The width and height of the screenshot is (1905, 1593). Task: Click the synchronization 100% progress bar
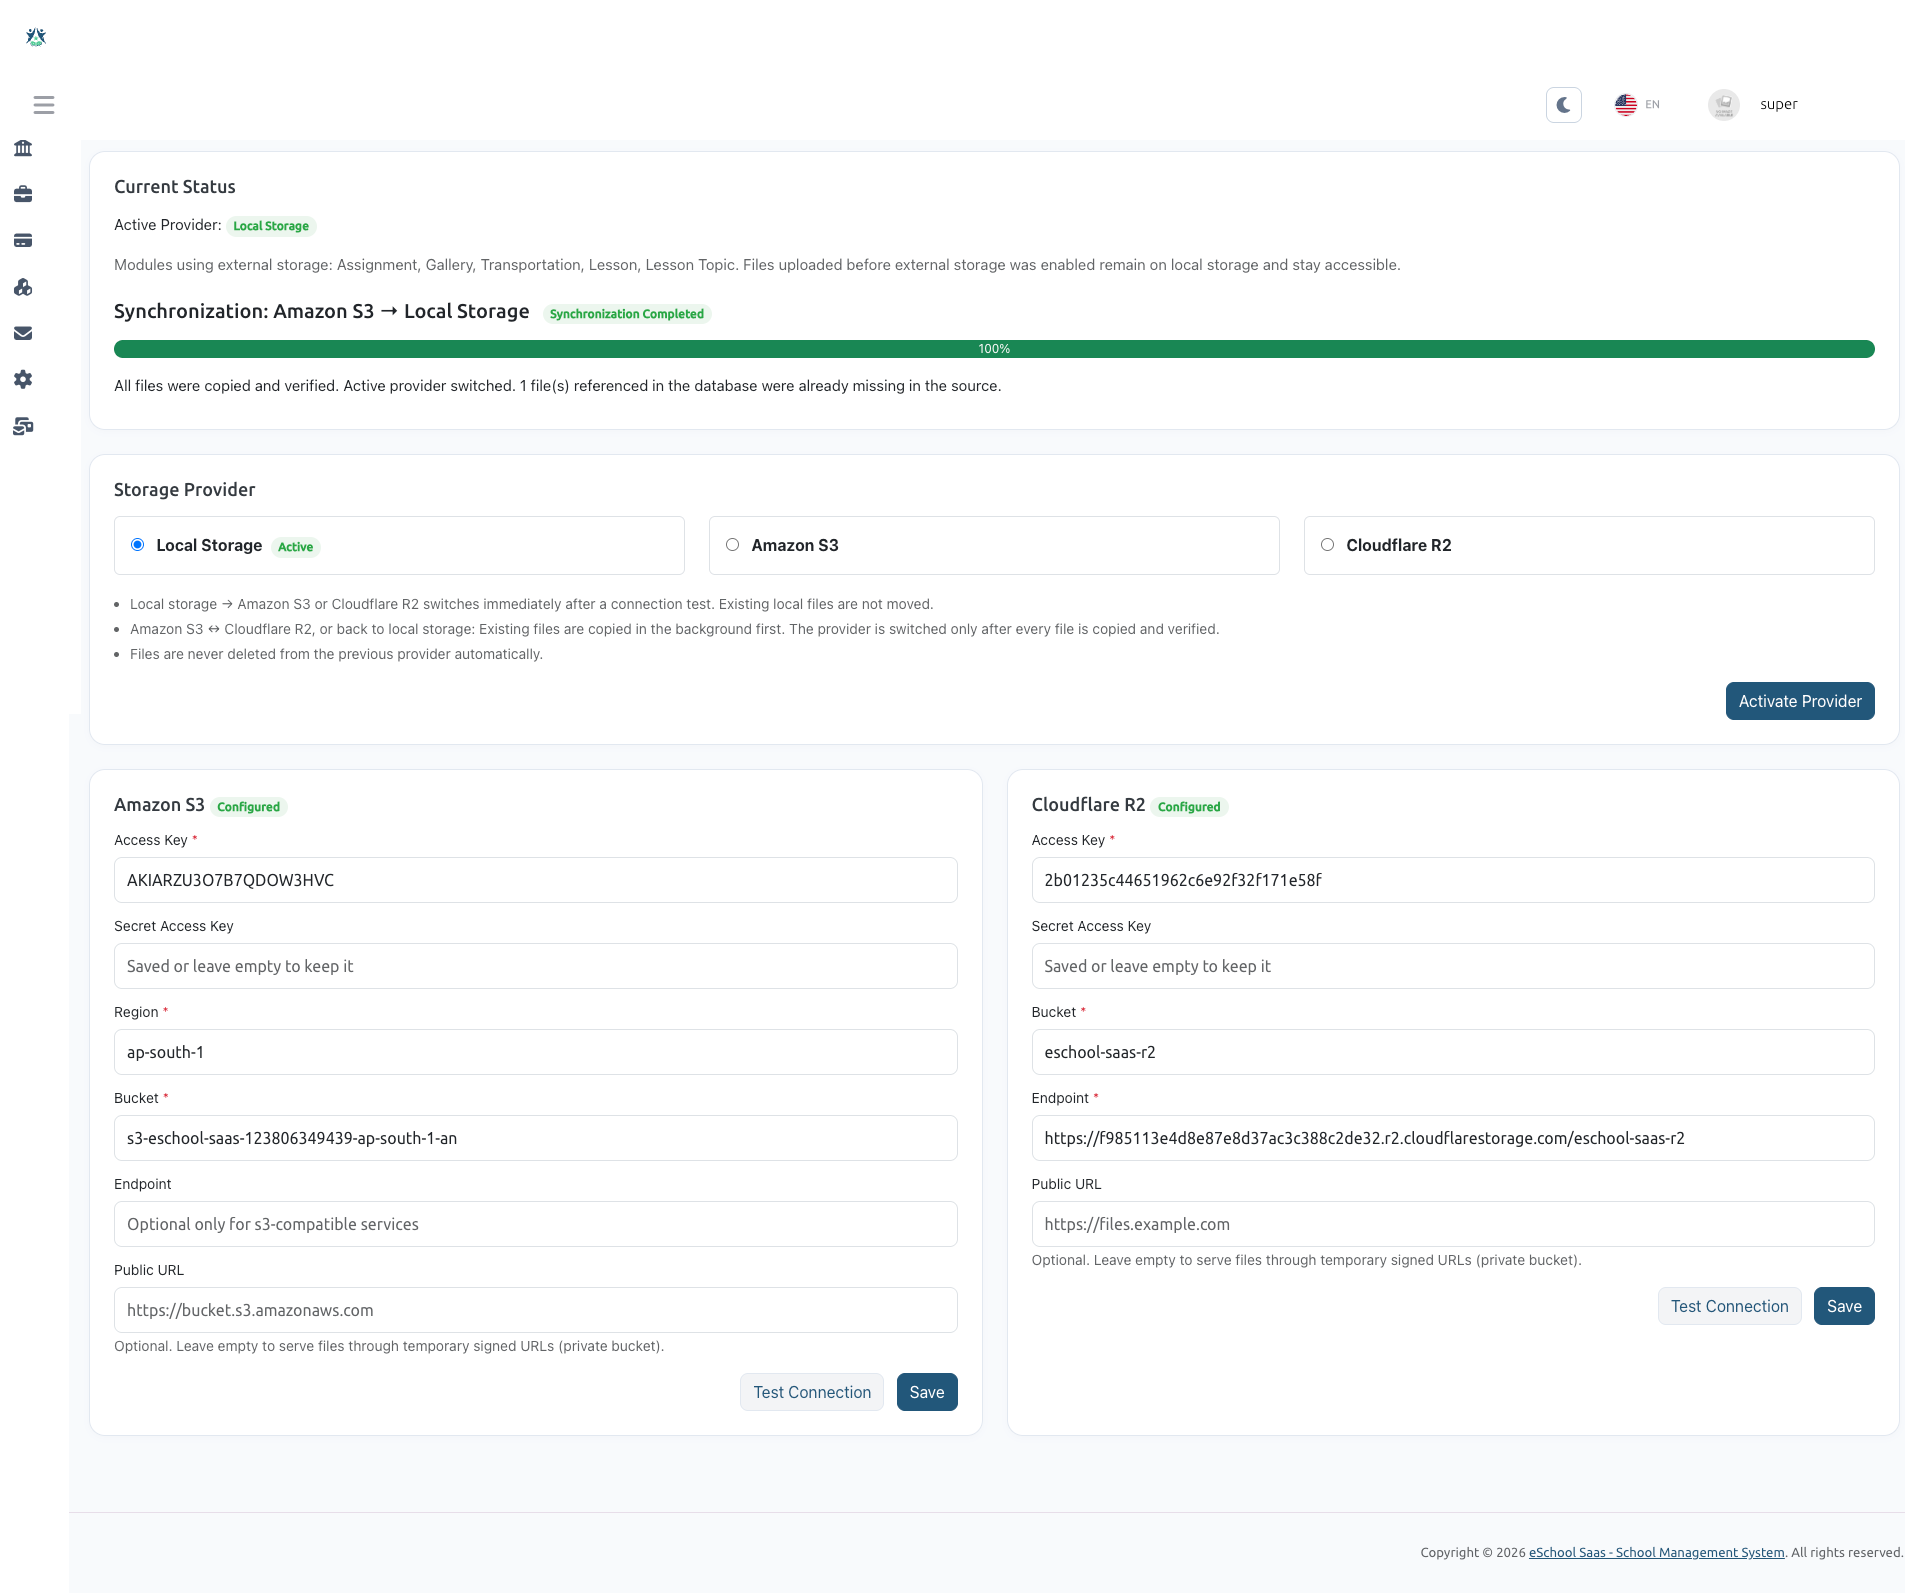point(994,349)
